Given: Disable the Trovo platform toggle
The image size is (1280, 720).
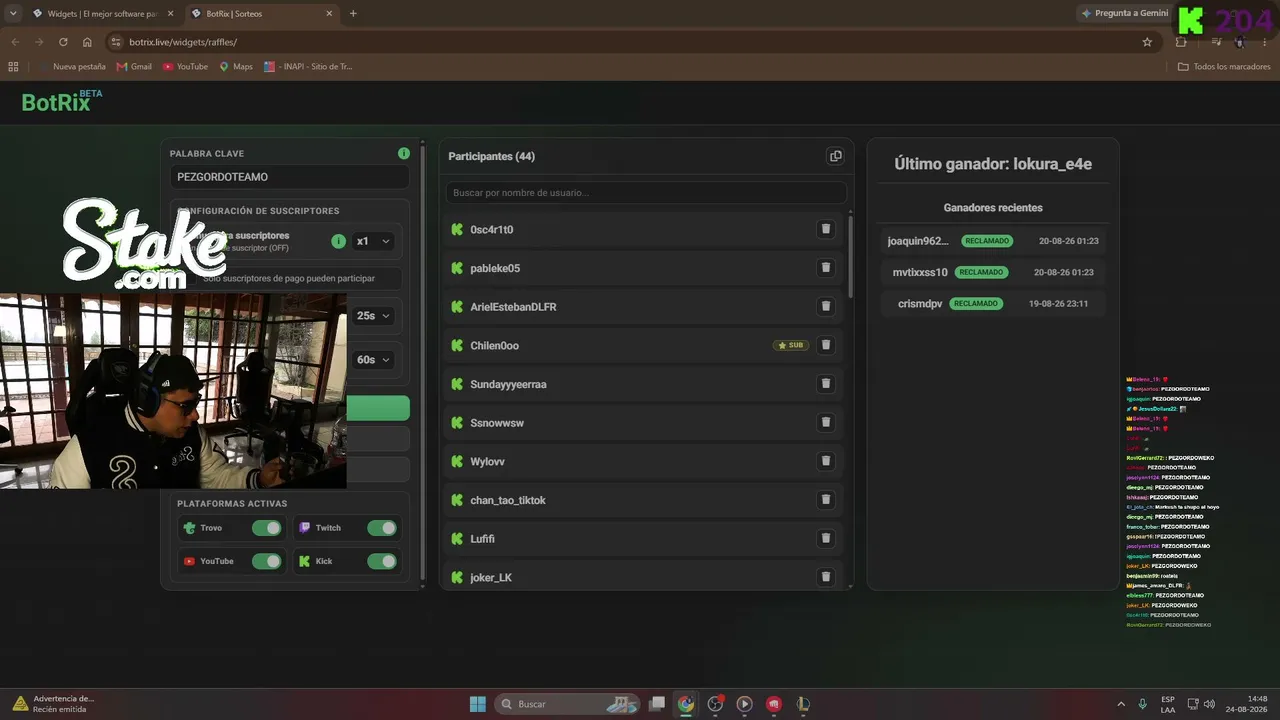Looking at the screenshot, I should click(266, 528).
